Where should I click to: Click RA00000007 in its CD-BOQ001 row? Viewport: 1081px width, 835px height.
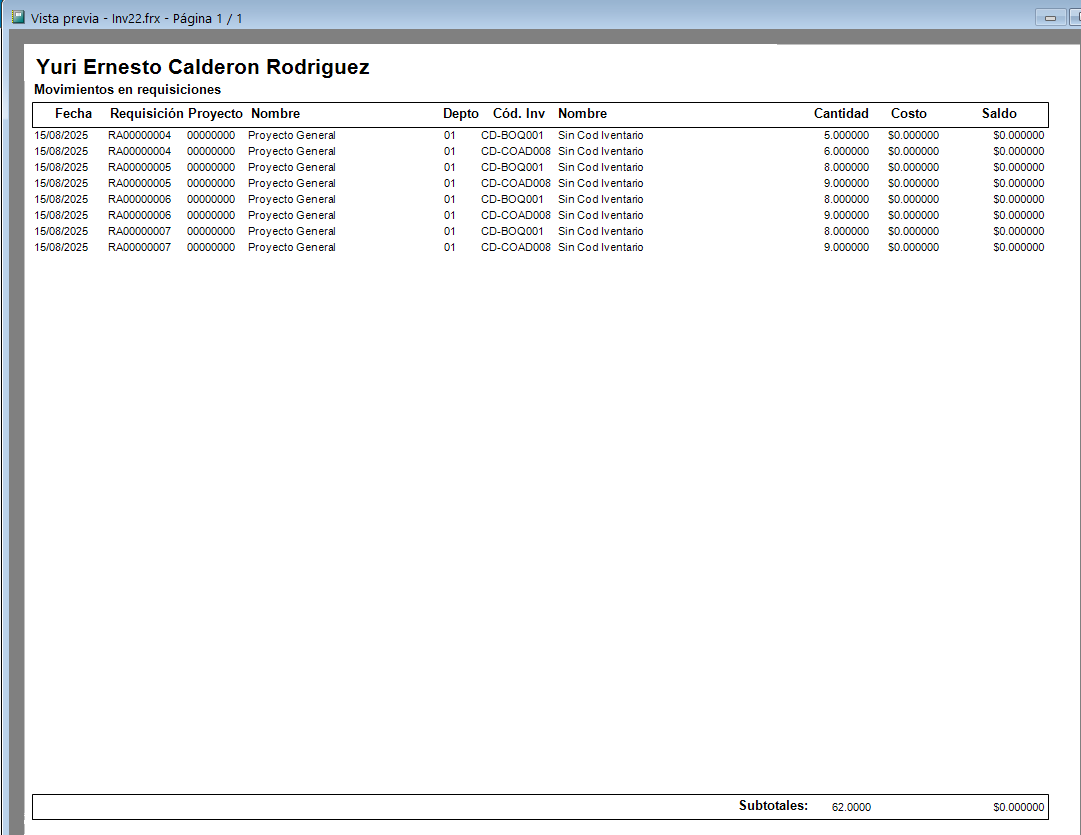tap(139, 232)
